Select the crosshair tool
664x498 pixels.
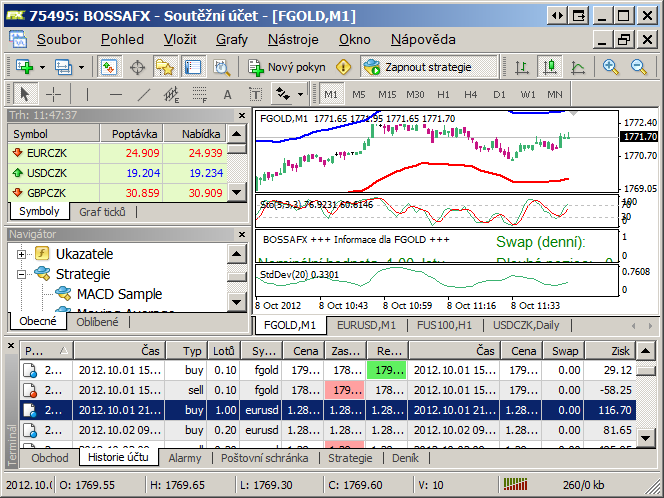coord(53,94)
